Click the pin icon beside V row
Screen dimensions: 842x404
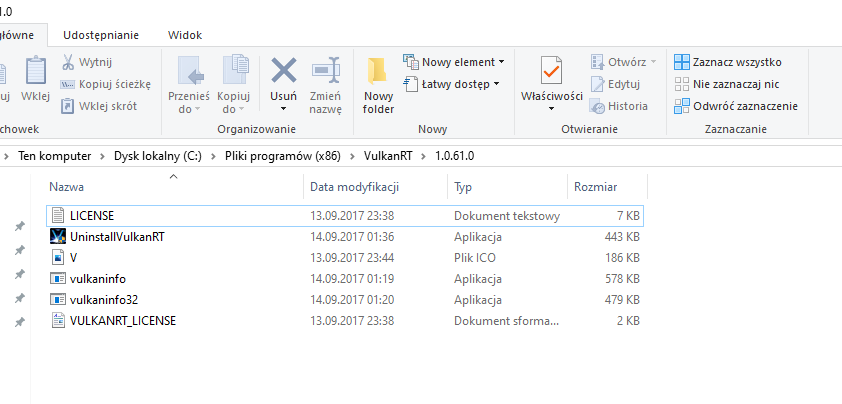pyautogui.click(x=19, y=274)
